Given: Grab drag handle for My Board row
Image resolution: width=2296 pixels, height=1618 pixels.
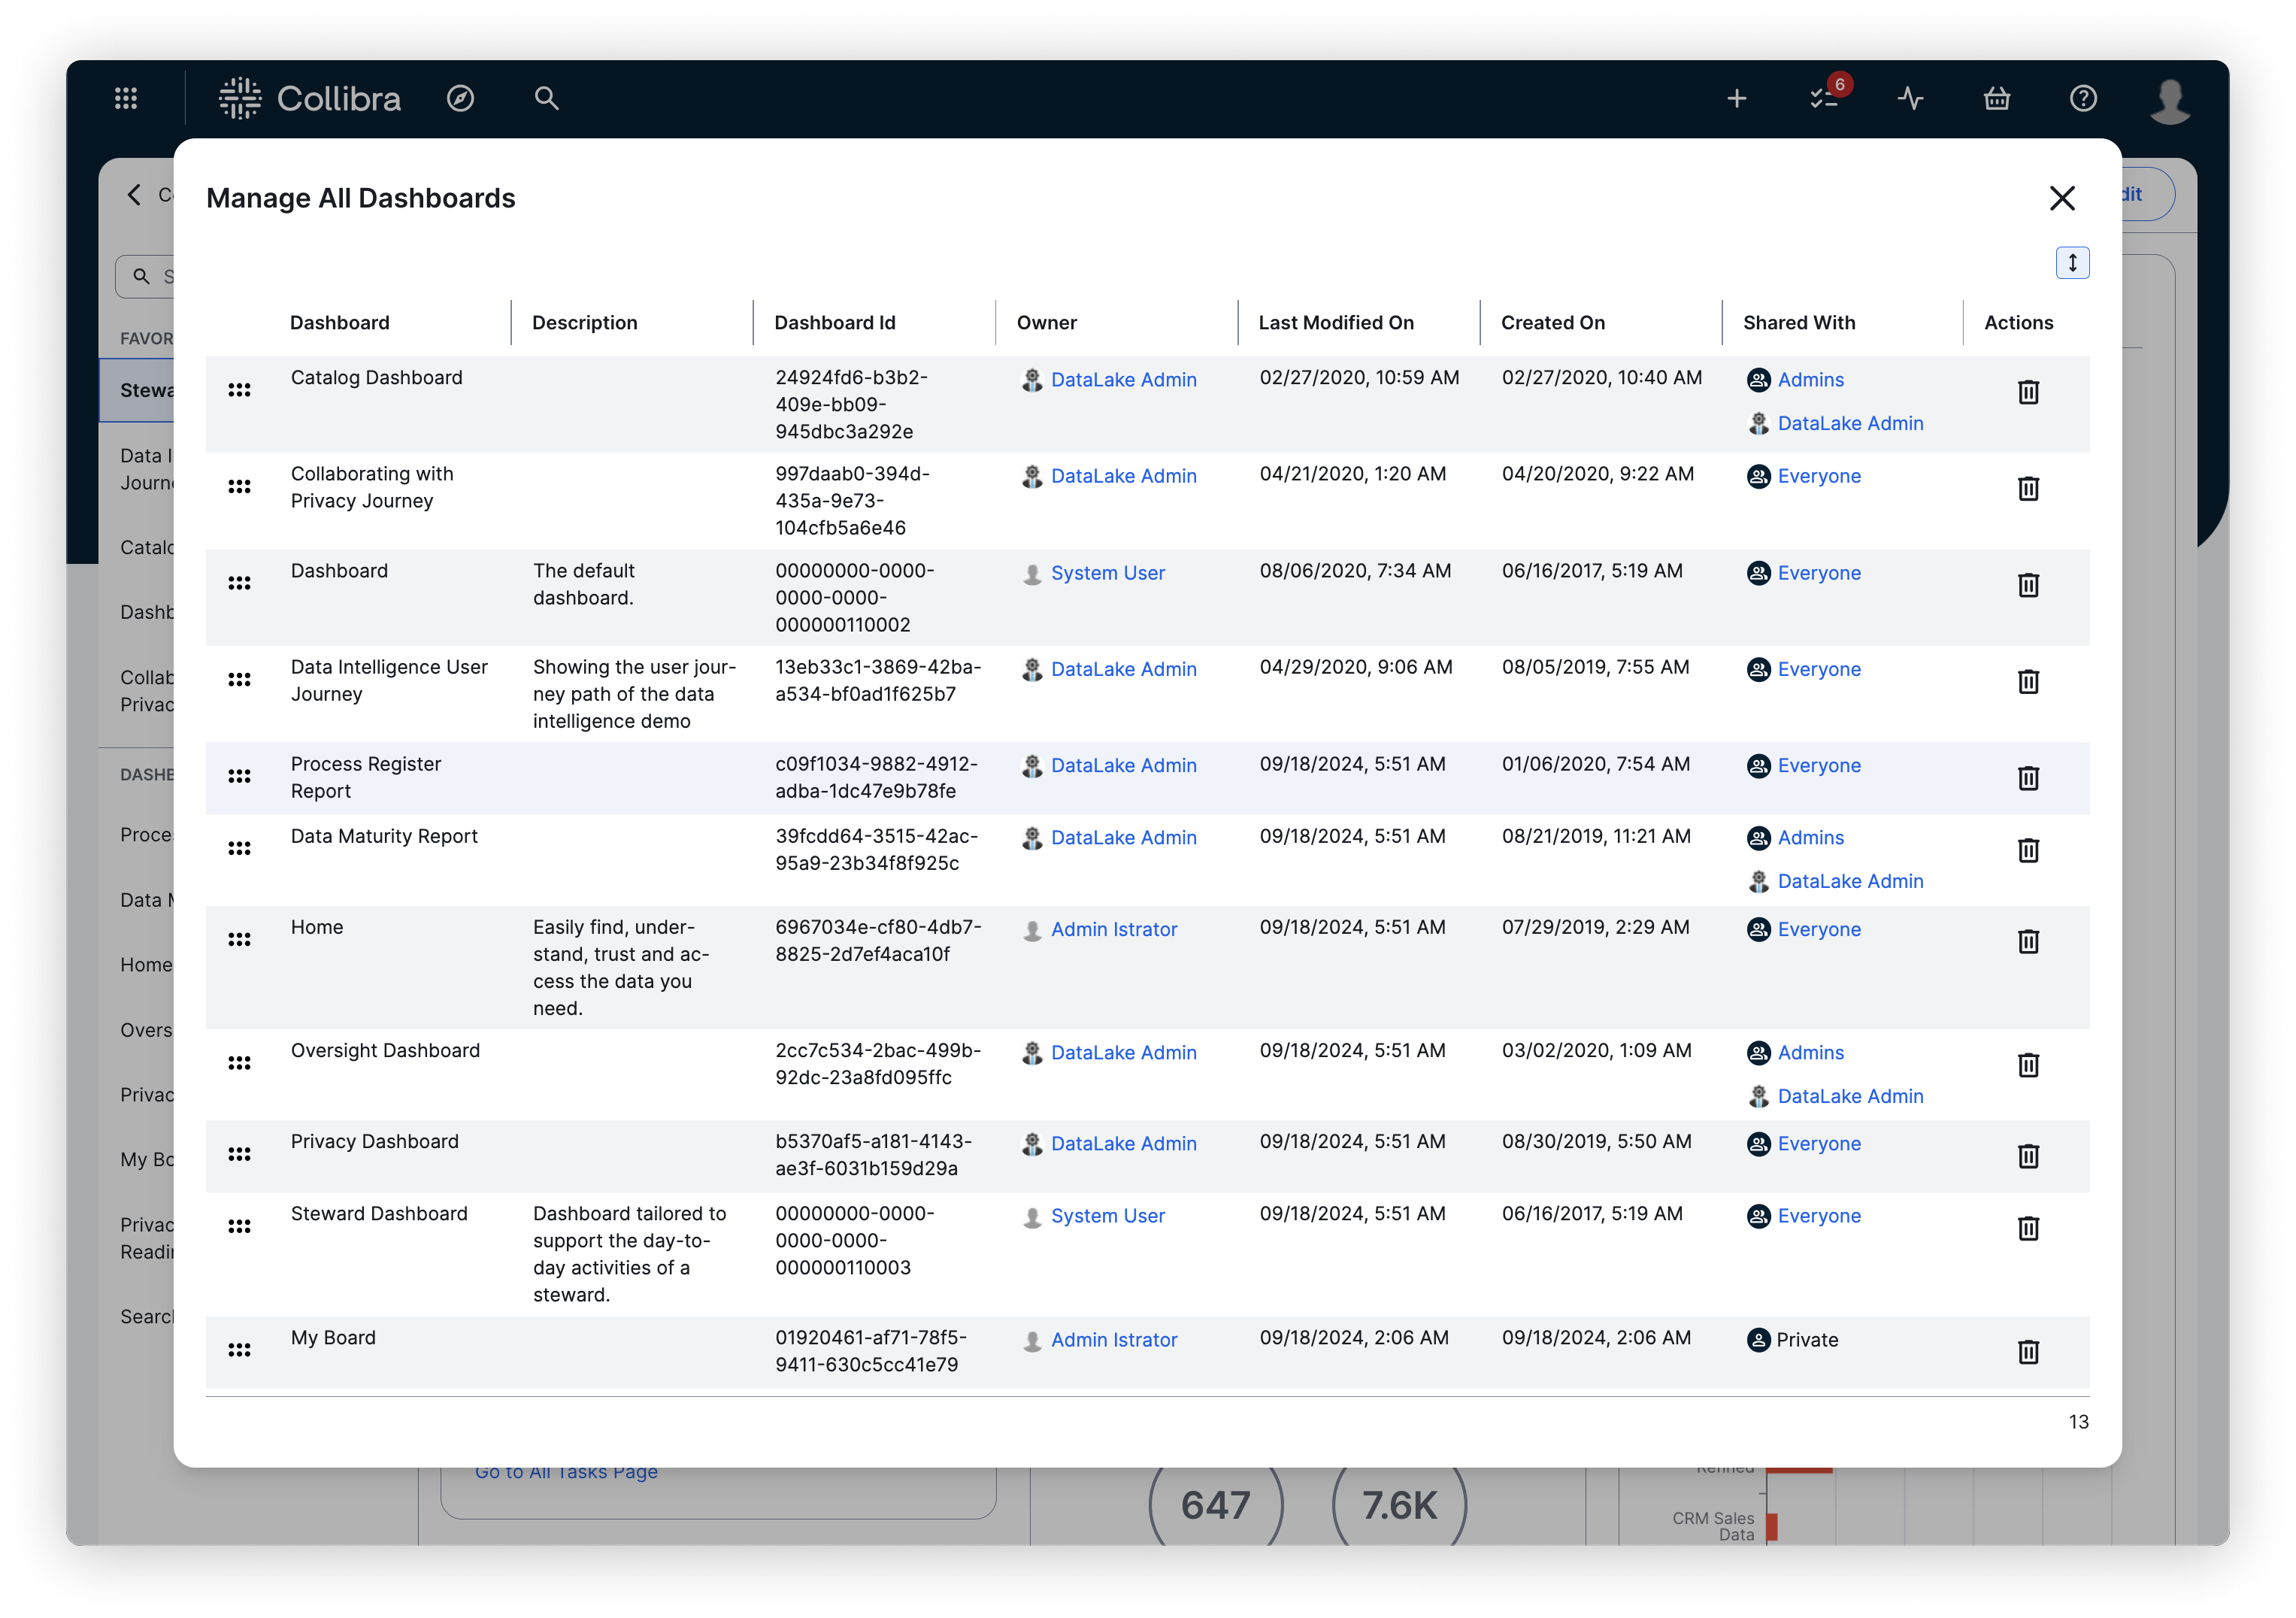Looking at the screenshot, I should (x=239, y=1350).
